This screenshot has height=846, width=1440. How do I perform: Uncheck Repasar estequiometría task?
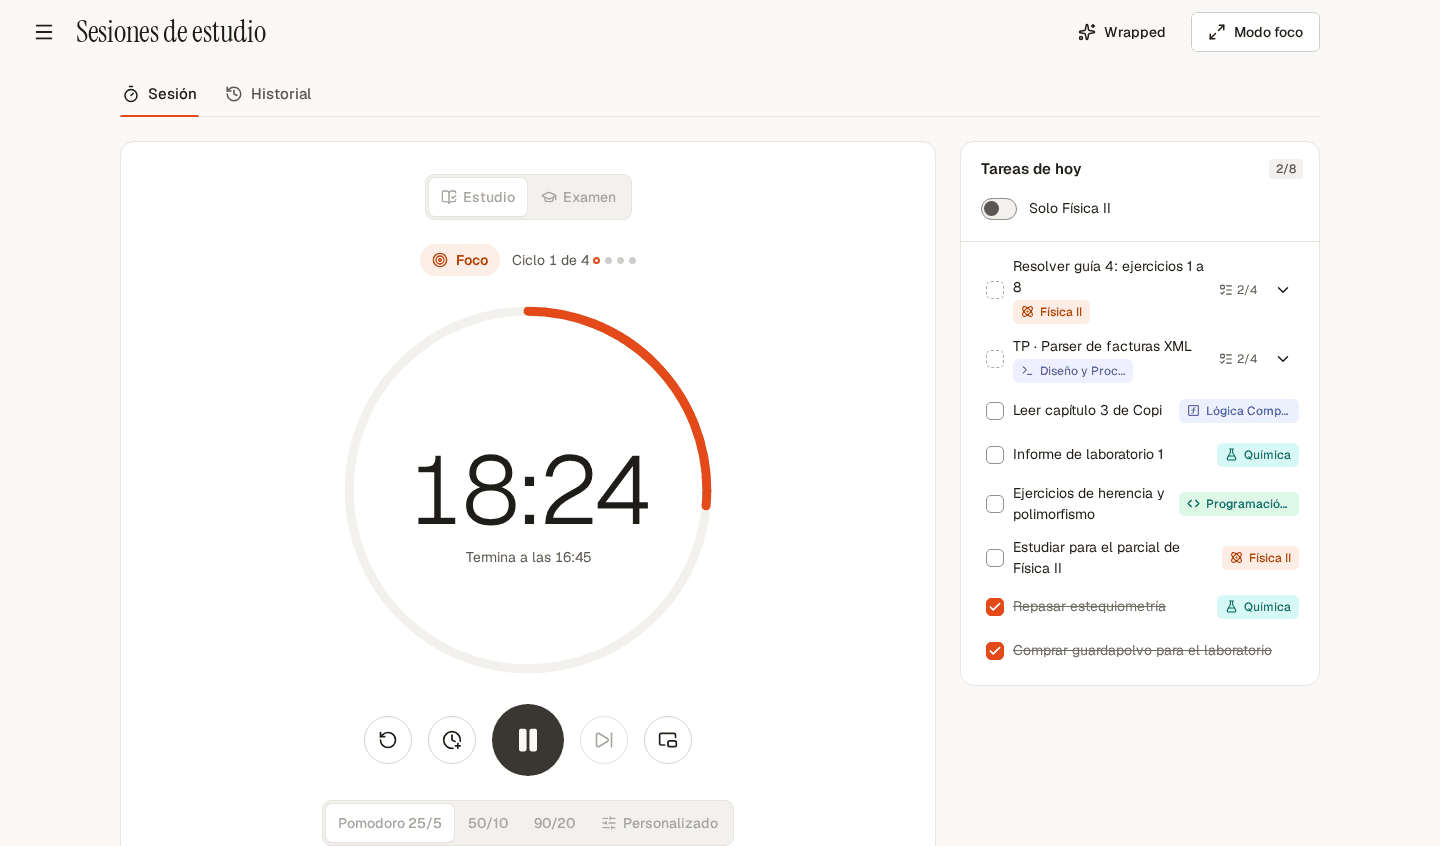point(995,607)
